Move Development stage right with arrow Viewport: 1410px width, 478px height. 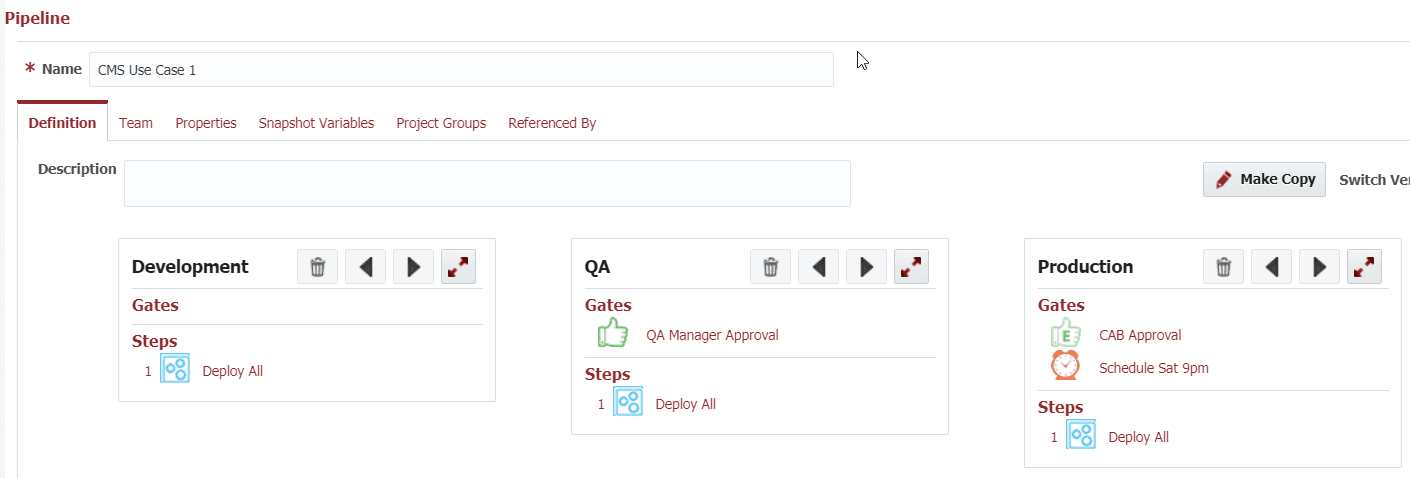point(414,267)
